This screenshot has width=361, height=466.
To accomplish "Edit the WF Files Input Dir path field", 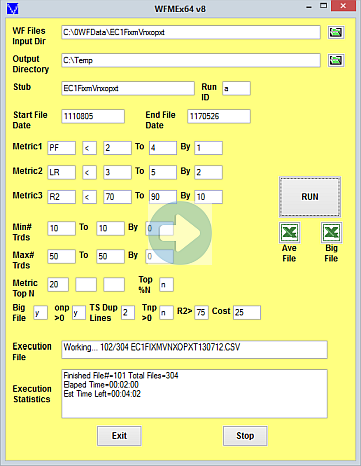I will (191, 32).
